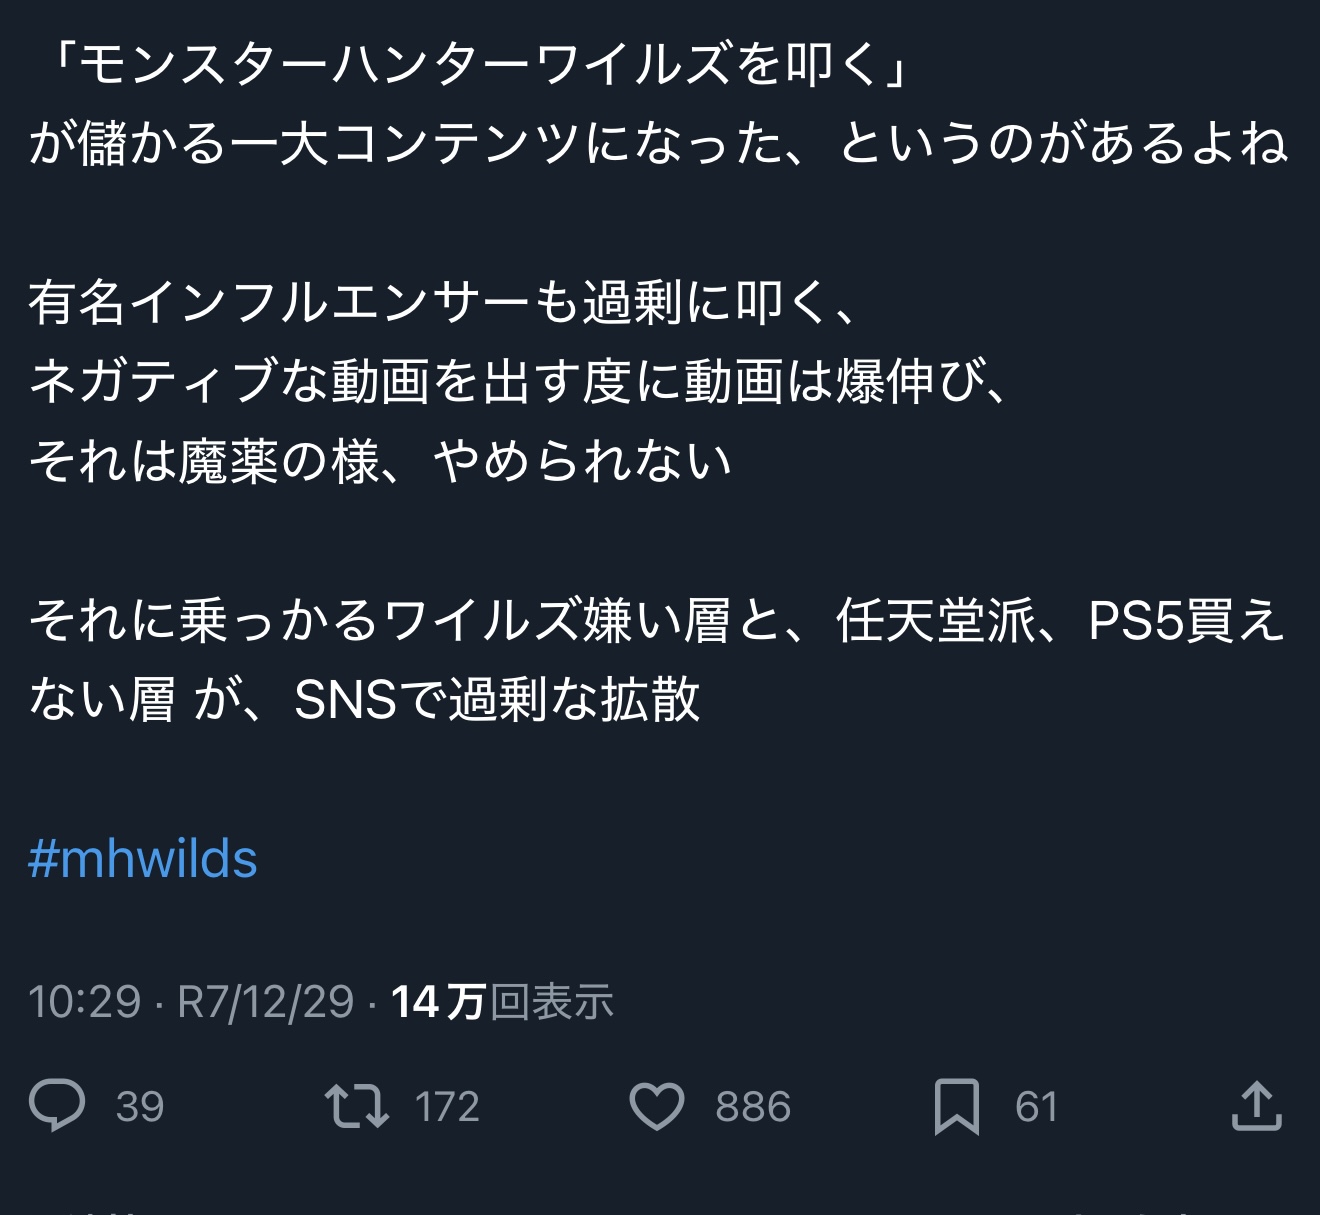Click the first line 「モンスターハンターワイルズを叩く」
The height and width of the screenshot is (1215, 1320).
point(477,66)
